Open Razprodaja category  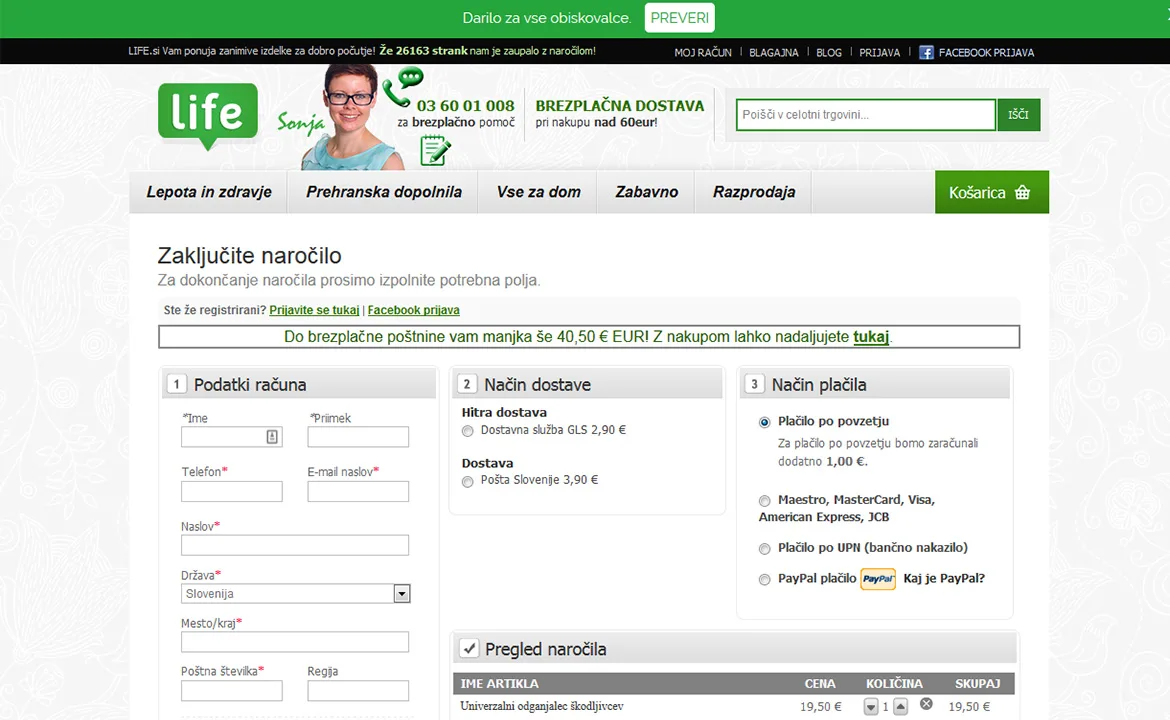click(x=754, y=192)
